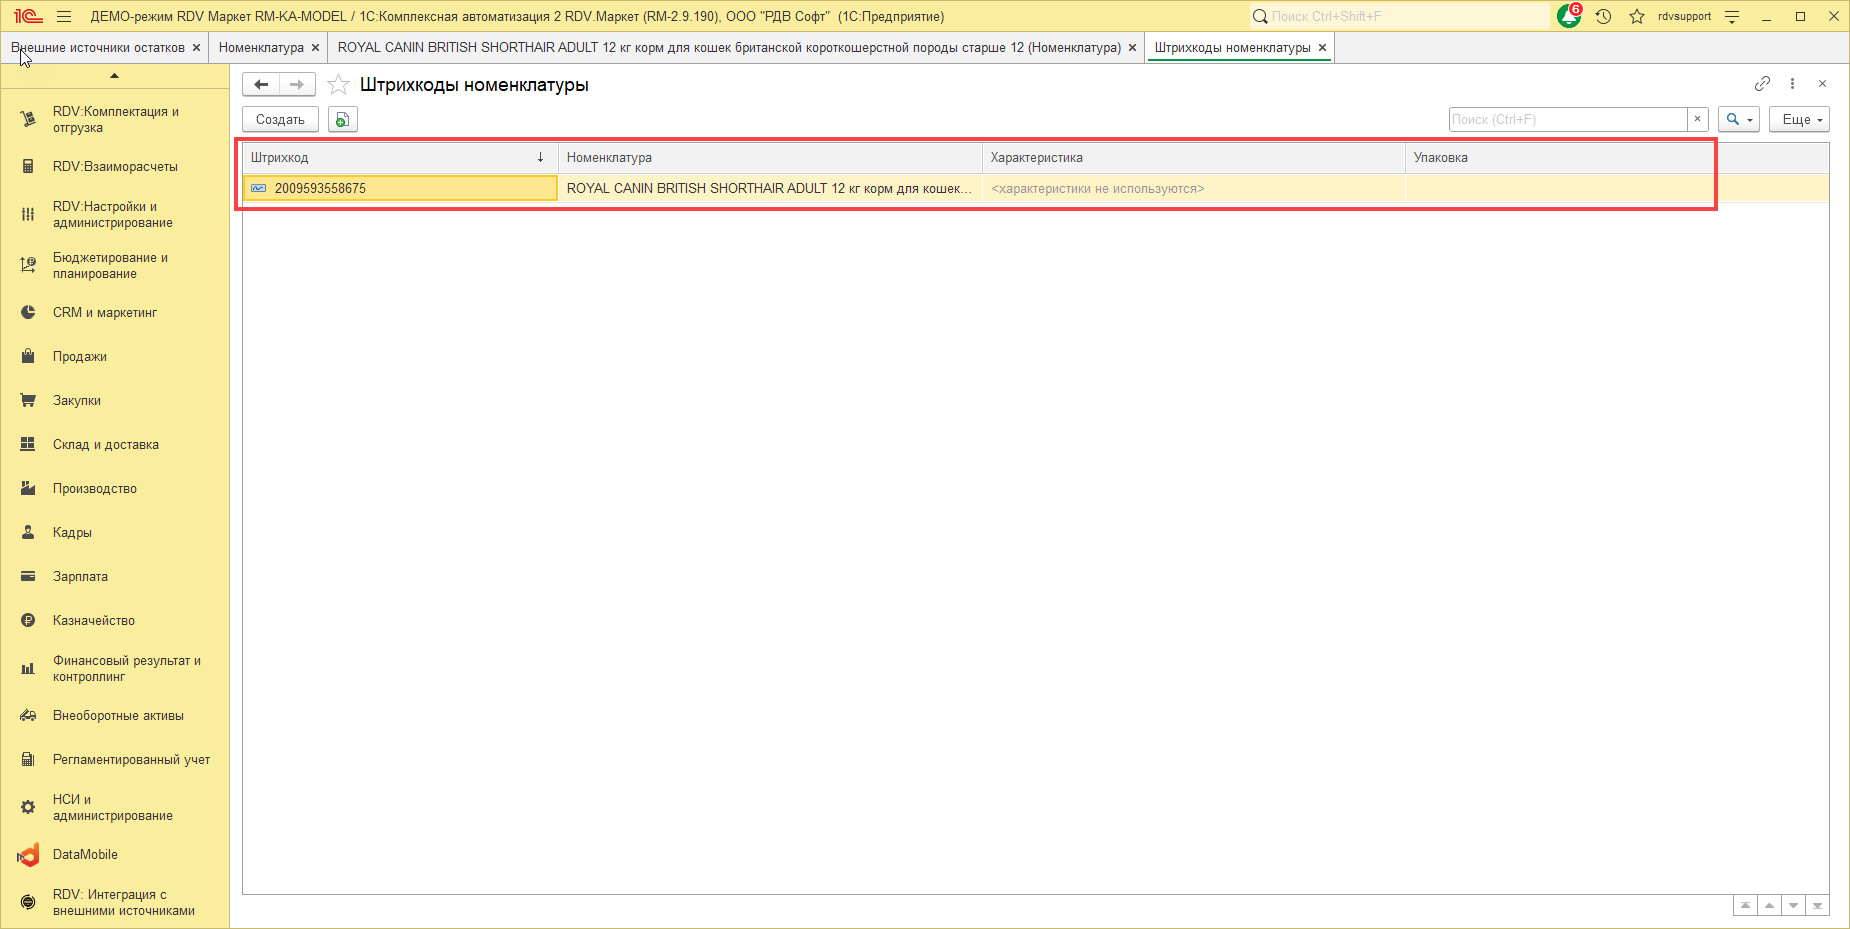This screenshot has width=1850, height=929.
Task: Open DataMobile section
Action: pos(115,855)
